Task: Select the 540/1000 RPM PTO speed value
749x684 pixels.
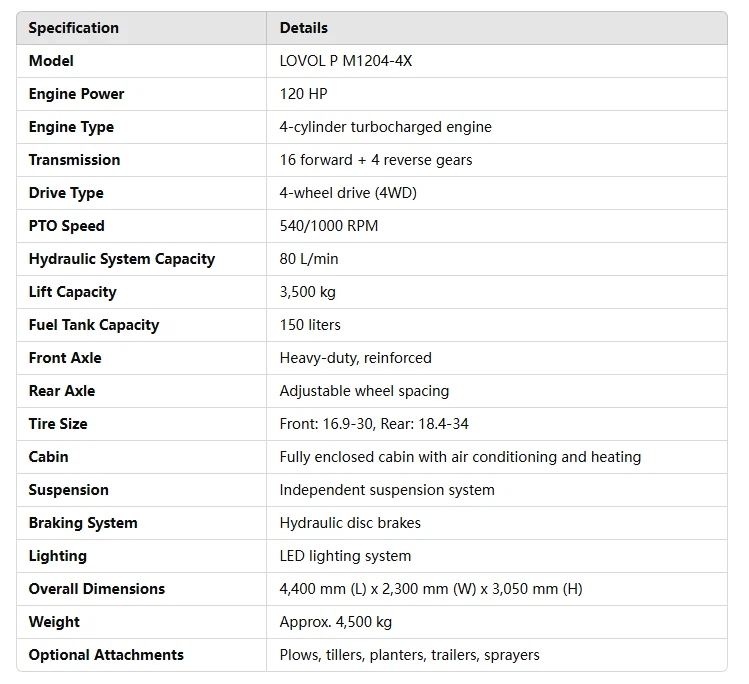Action: (328, 226)
